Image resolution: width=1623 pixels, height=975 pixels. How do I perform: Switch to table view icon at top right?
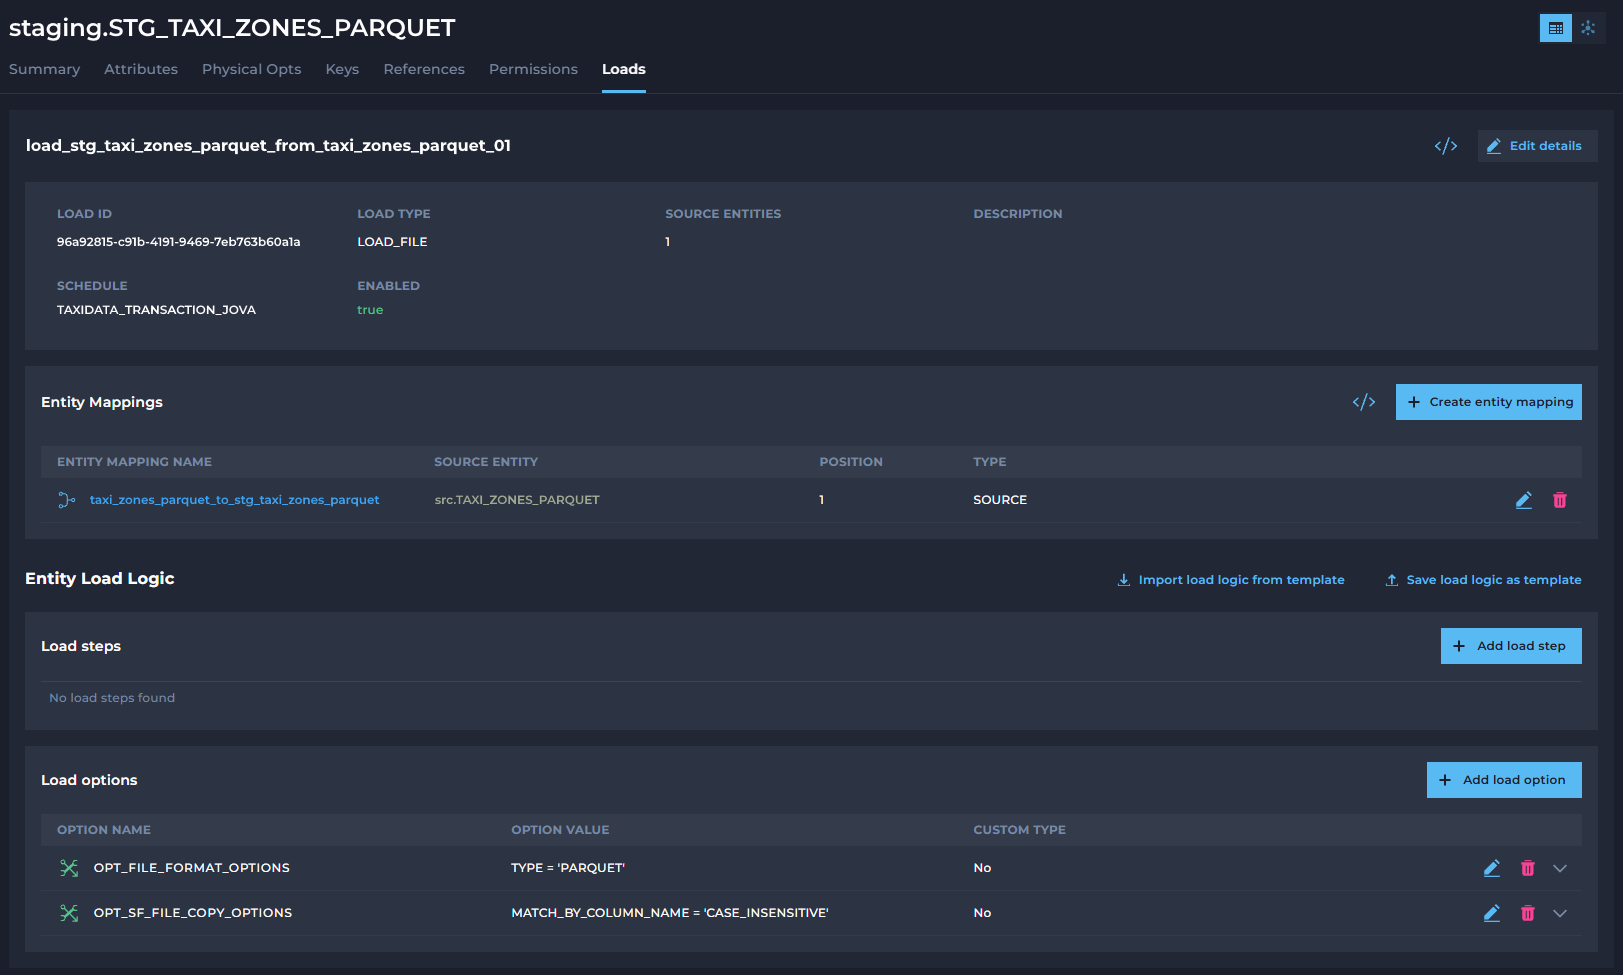click(x=1555, y=28)
